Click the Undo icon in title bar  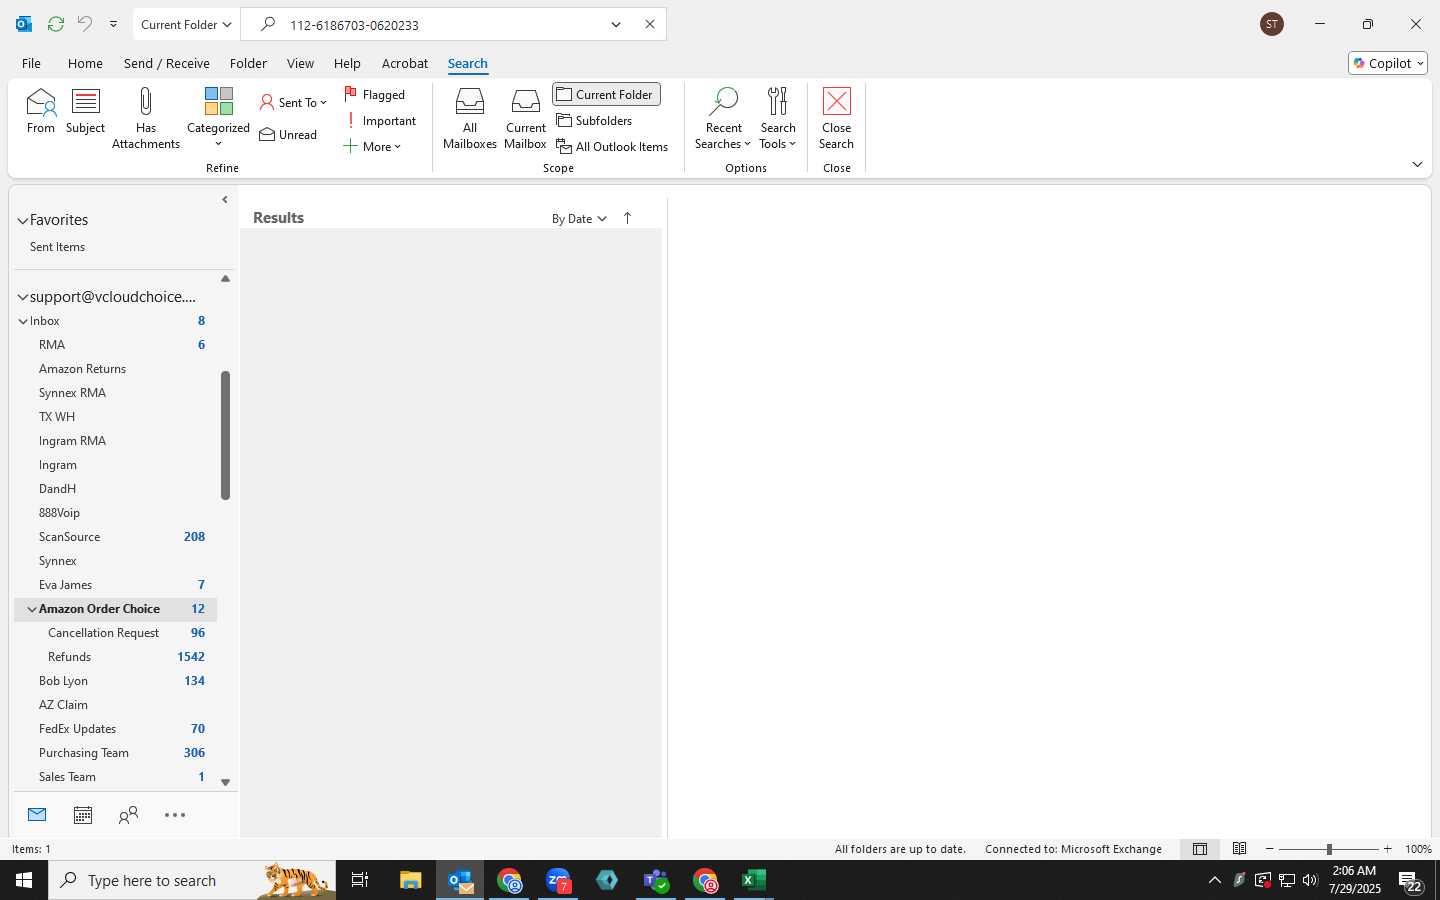(x=85, y=24)
